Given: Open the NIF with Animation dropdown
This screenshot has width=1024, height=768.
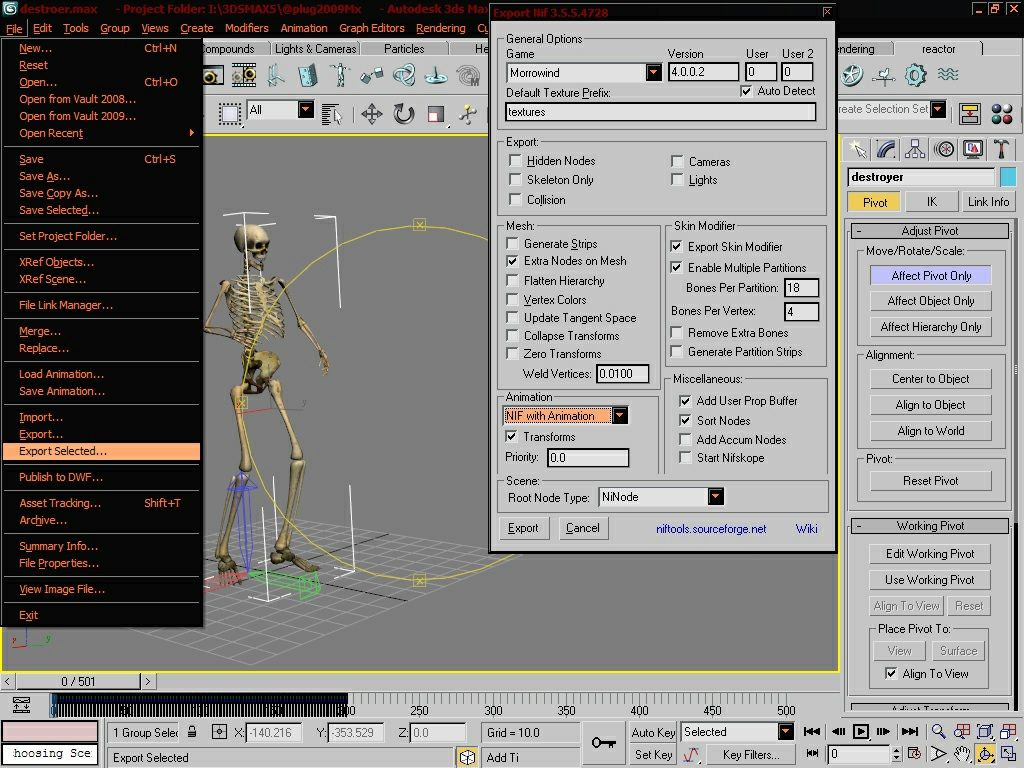Looking at the screenshot, I should [x=620, y=415].
